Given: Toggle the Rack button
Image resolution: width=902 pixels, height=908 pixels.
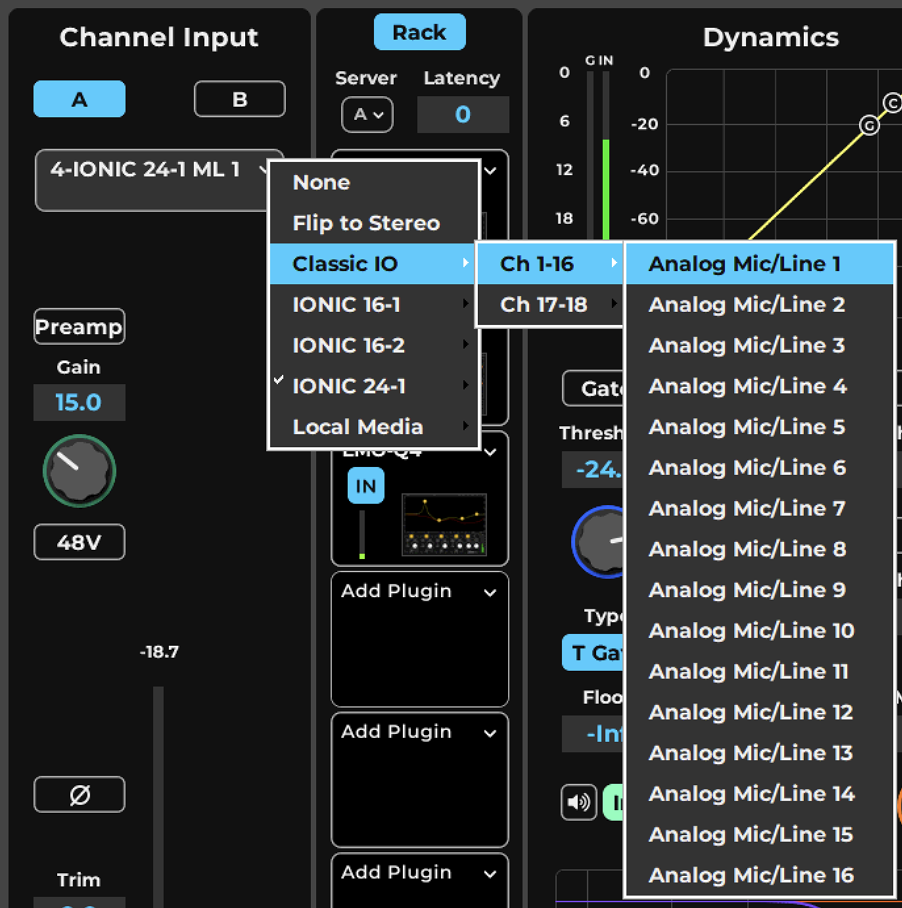Looking at the screenshot, I should click(x=420, y=32).
